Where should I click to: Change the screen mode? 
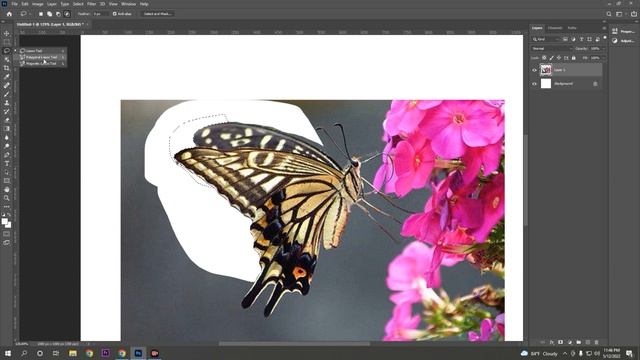tap(7, 242)
